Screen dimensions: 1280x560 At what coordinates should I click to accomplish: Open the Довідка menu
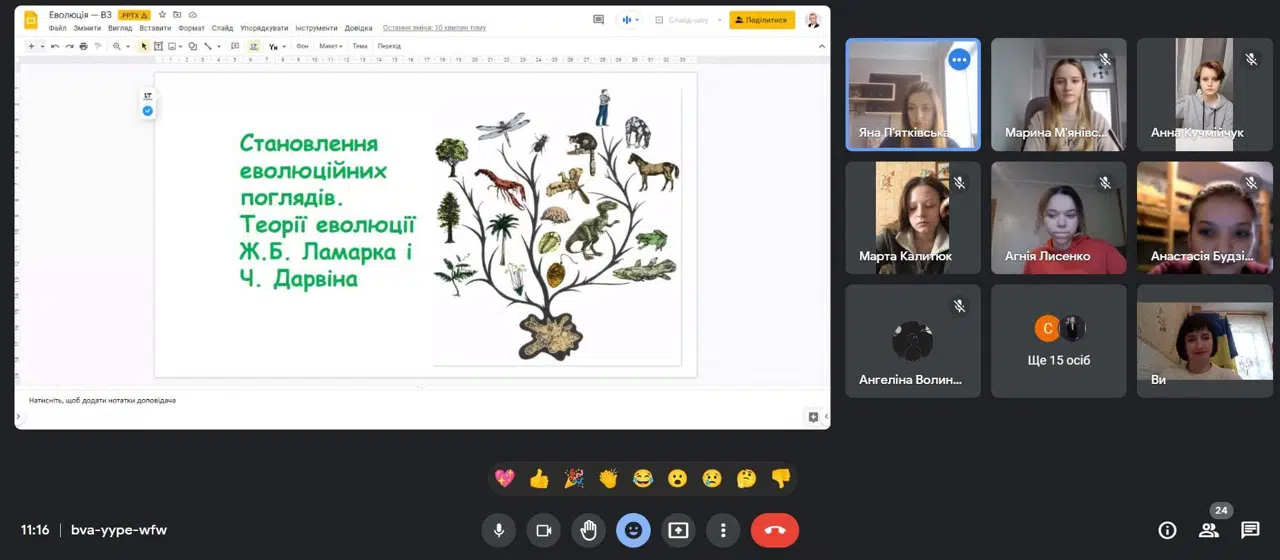pos(358,28)
